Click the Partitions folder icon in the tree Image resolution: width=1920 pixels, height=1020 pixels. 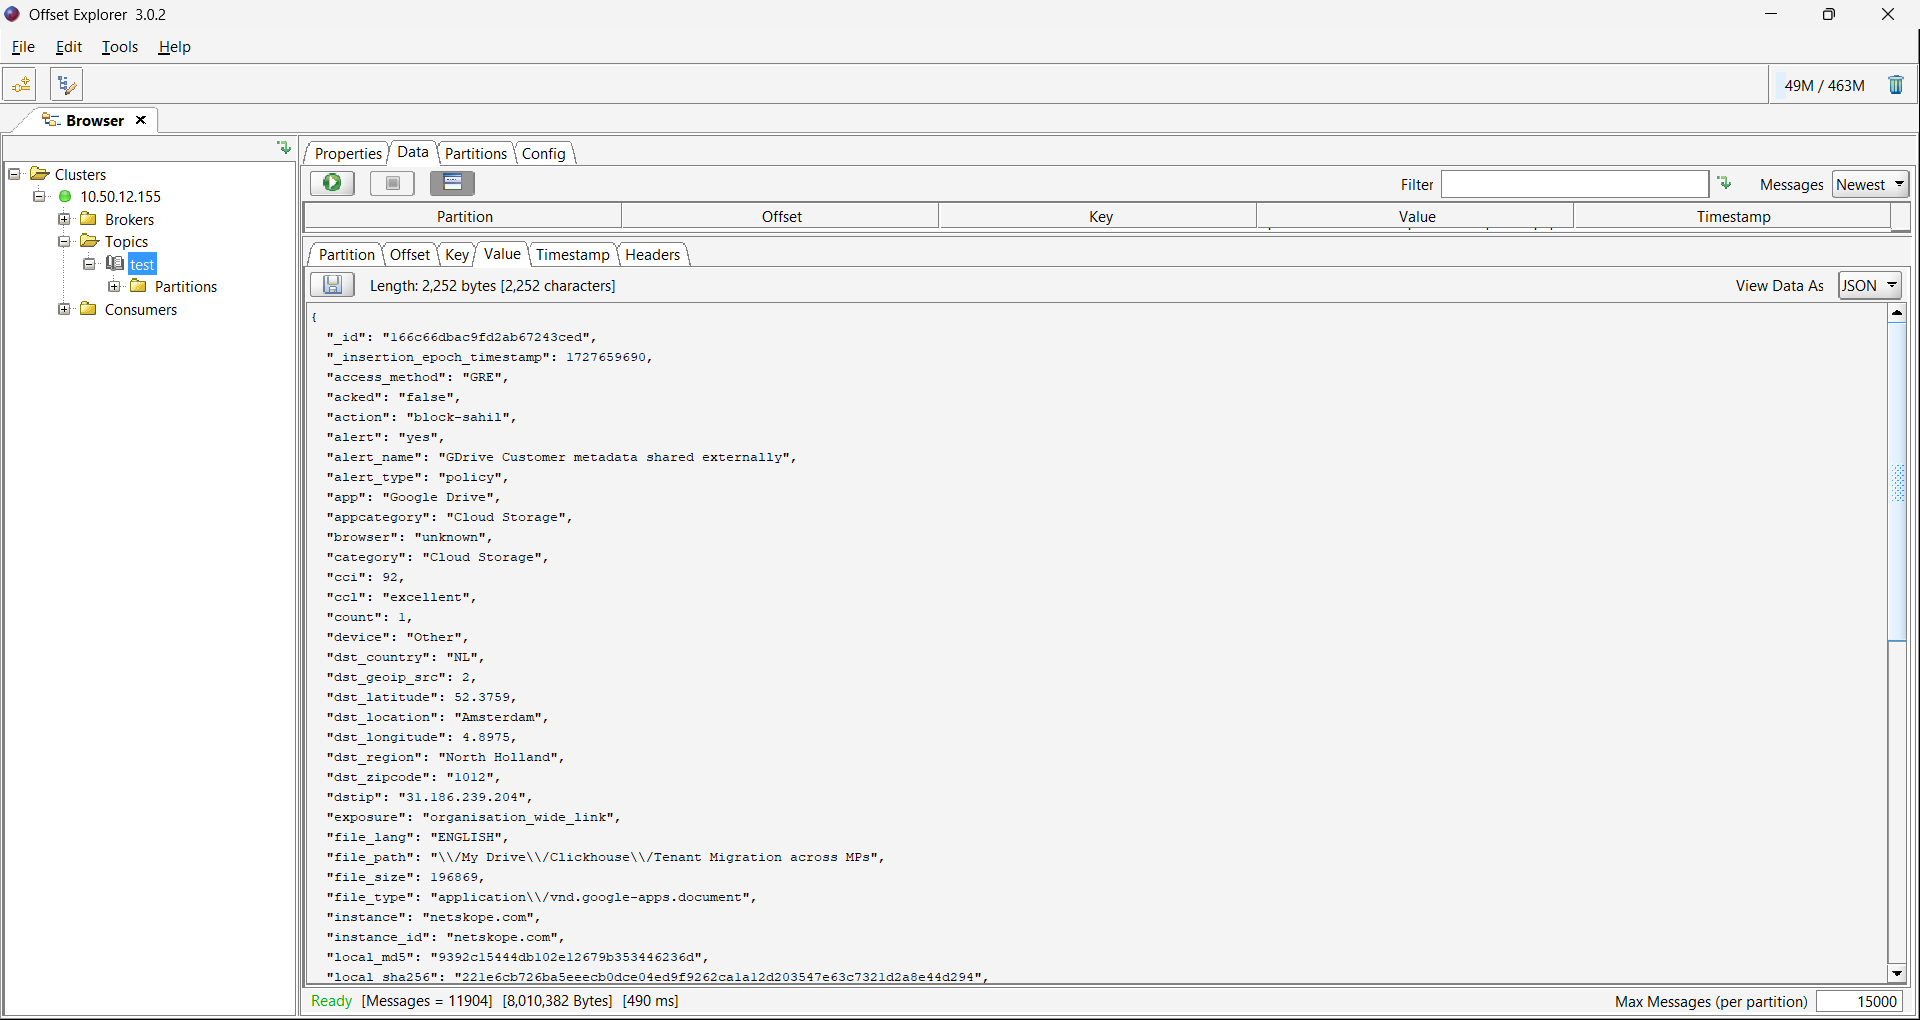coord(138,286)
